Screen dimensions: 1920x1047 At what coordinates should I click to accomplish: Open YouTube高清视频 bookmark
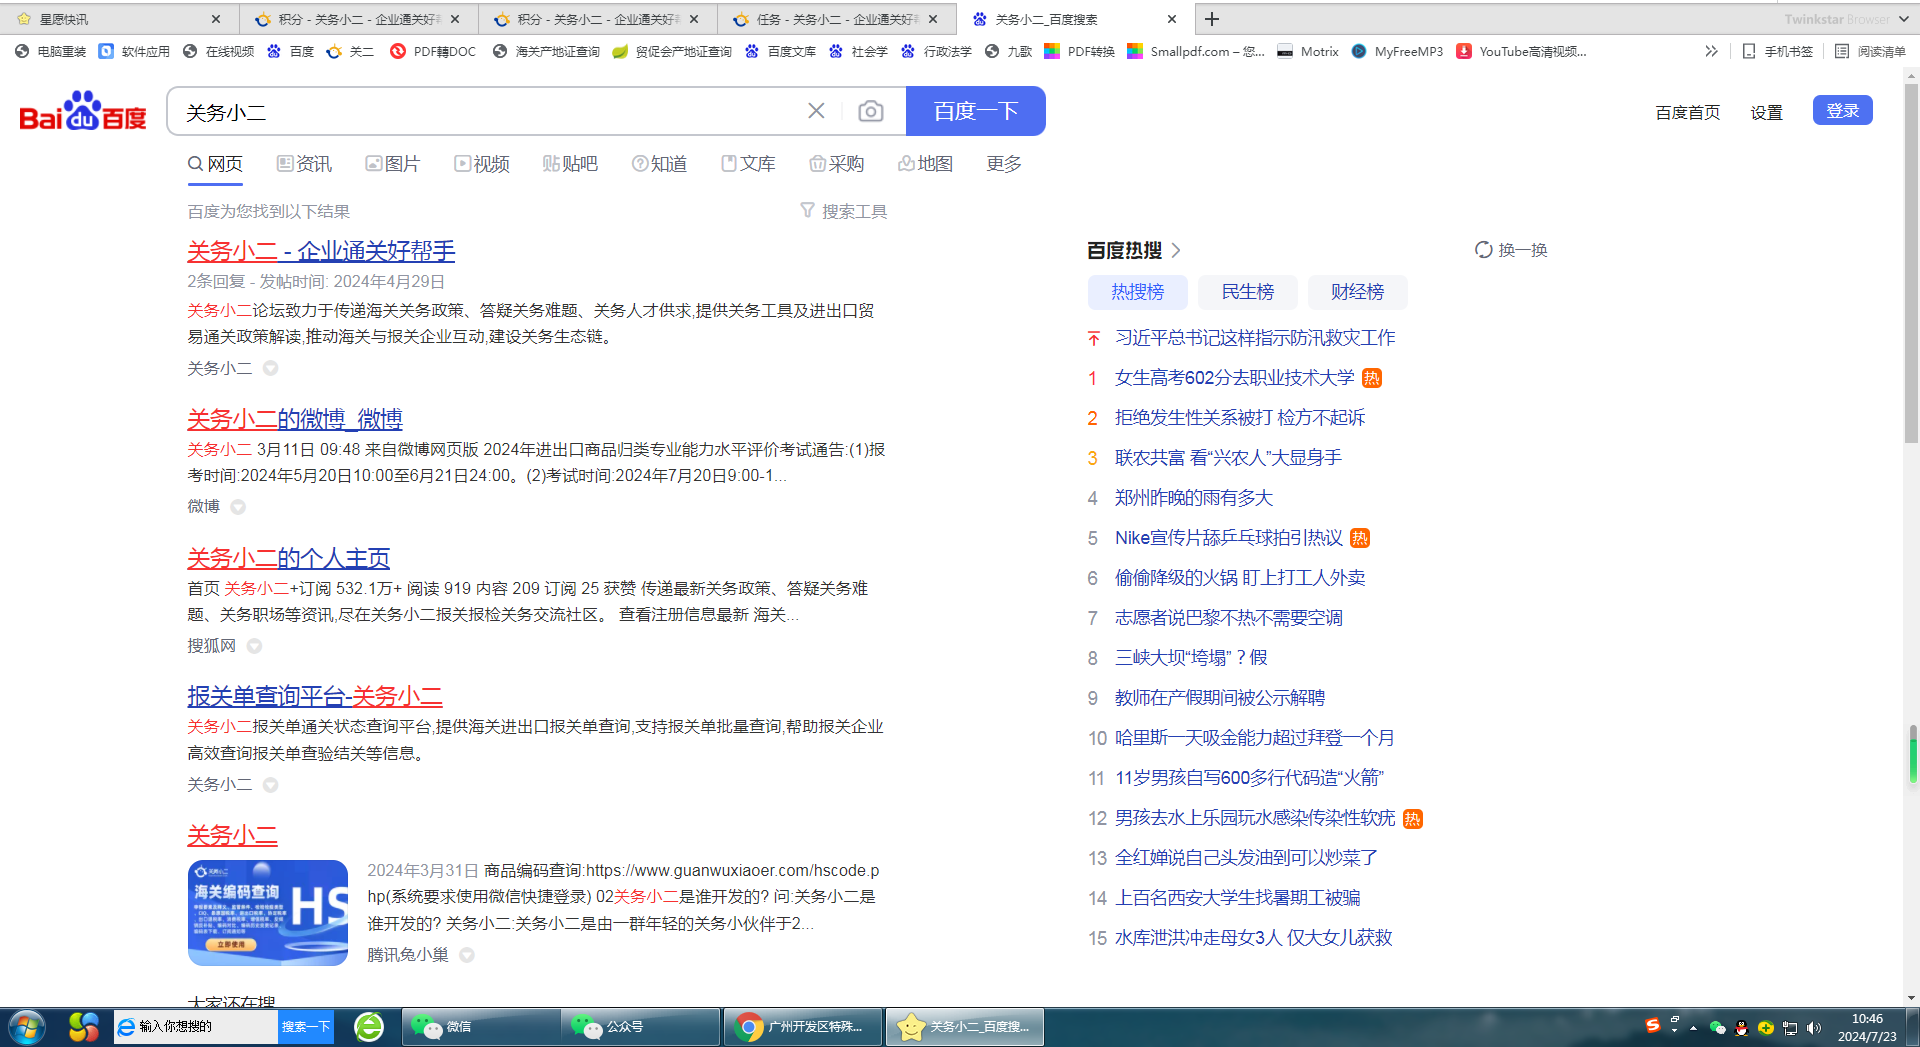click(x=1522, y=51)
